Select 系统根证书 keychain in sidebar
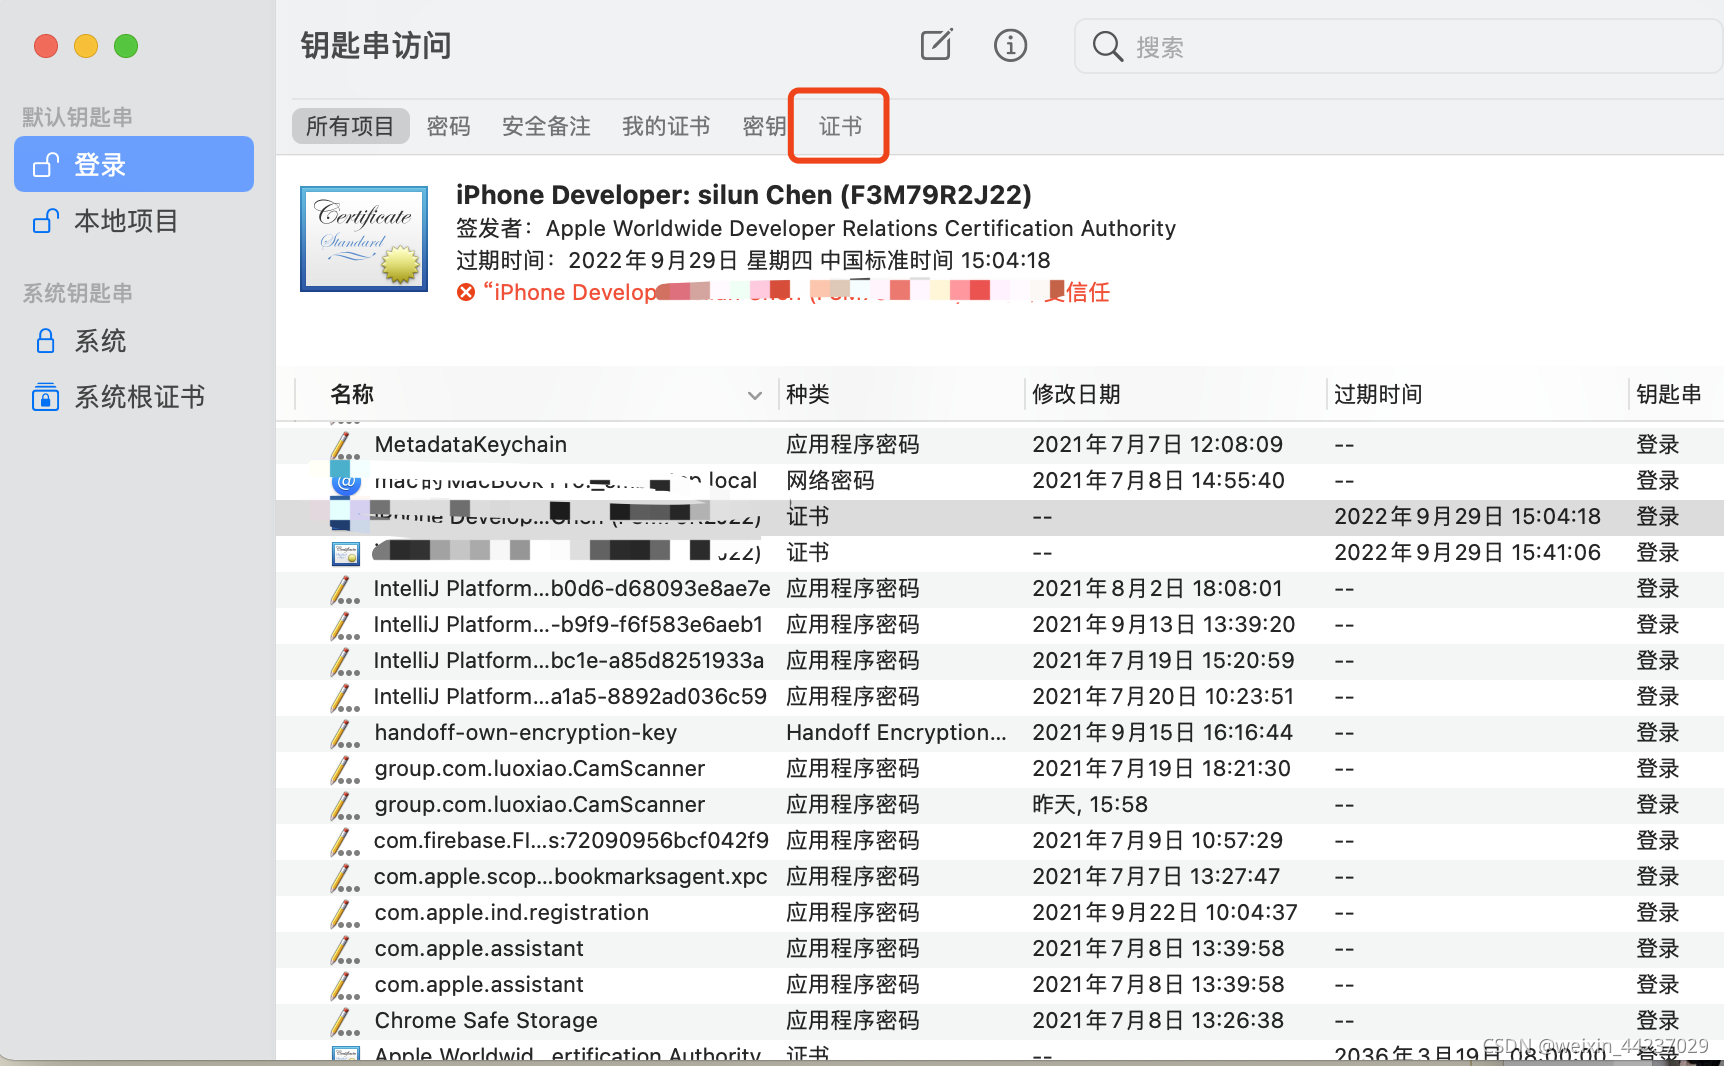Viewport: 1724px width, 1066px height. [x=134, y=397]
